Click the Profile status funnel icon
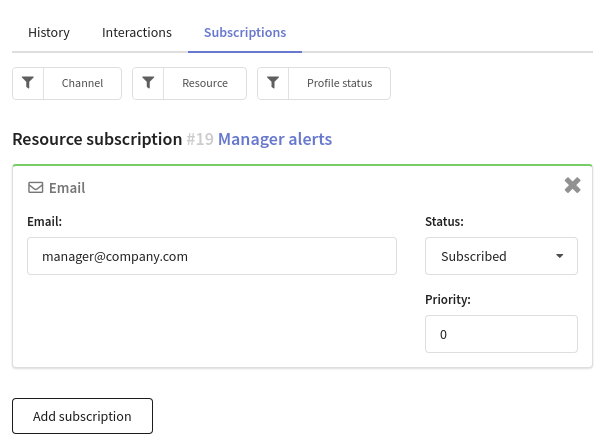 point(273,83)
